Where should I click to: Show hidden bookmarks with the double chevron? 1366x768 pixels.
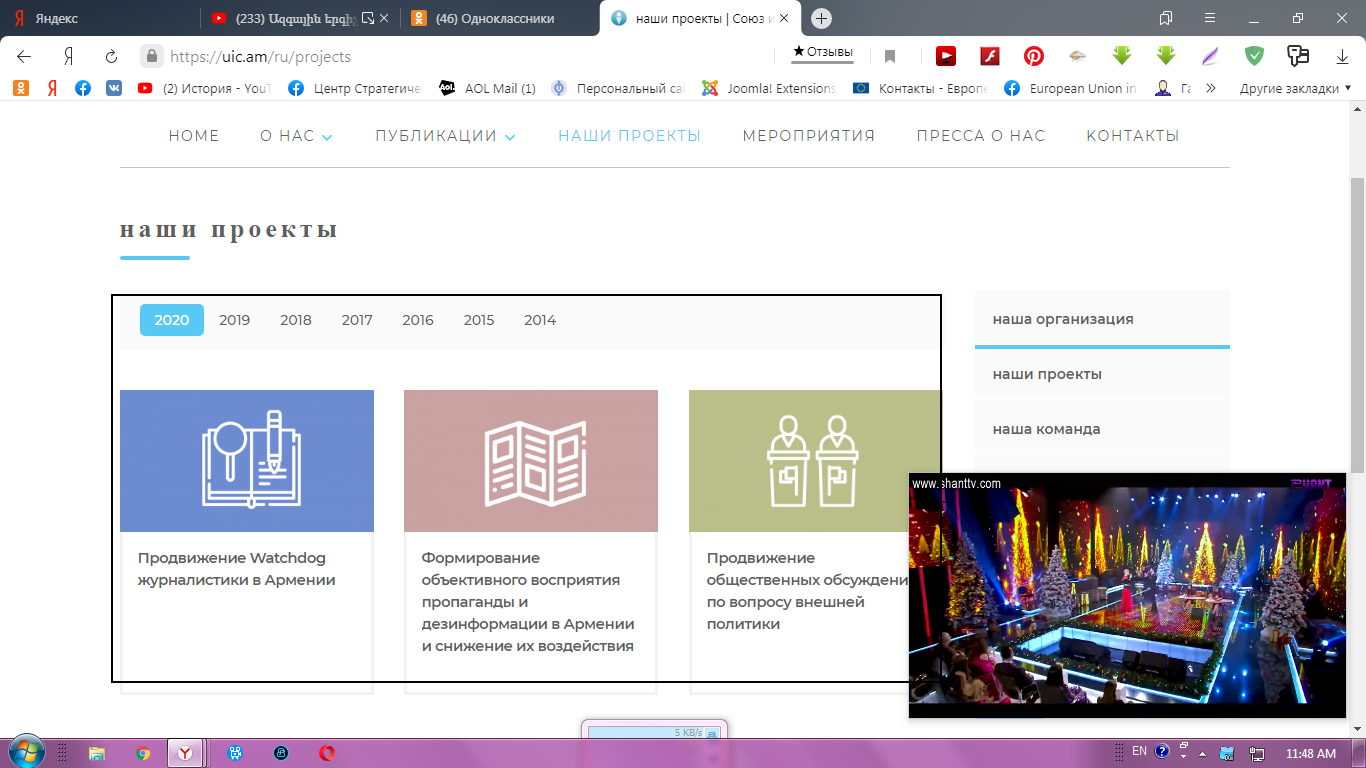pos(1211,88)
